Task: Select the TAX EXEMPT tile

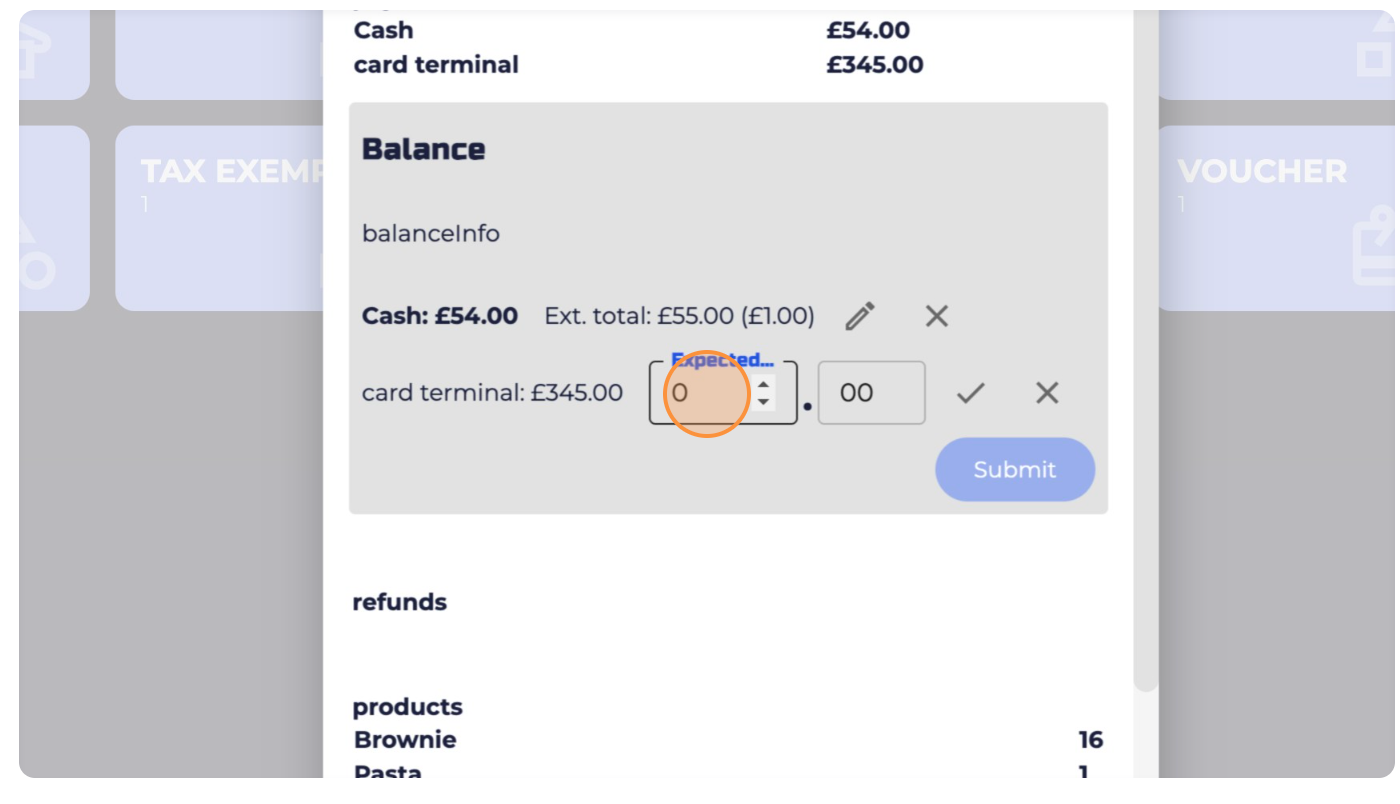Action: (220, 218)
